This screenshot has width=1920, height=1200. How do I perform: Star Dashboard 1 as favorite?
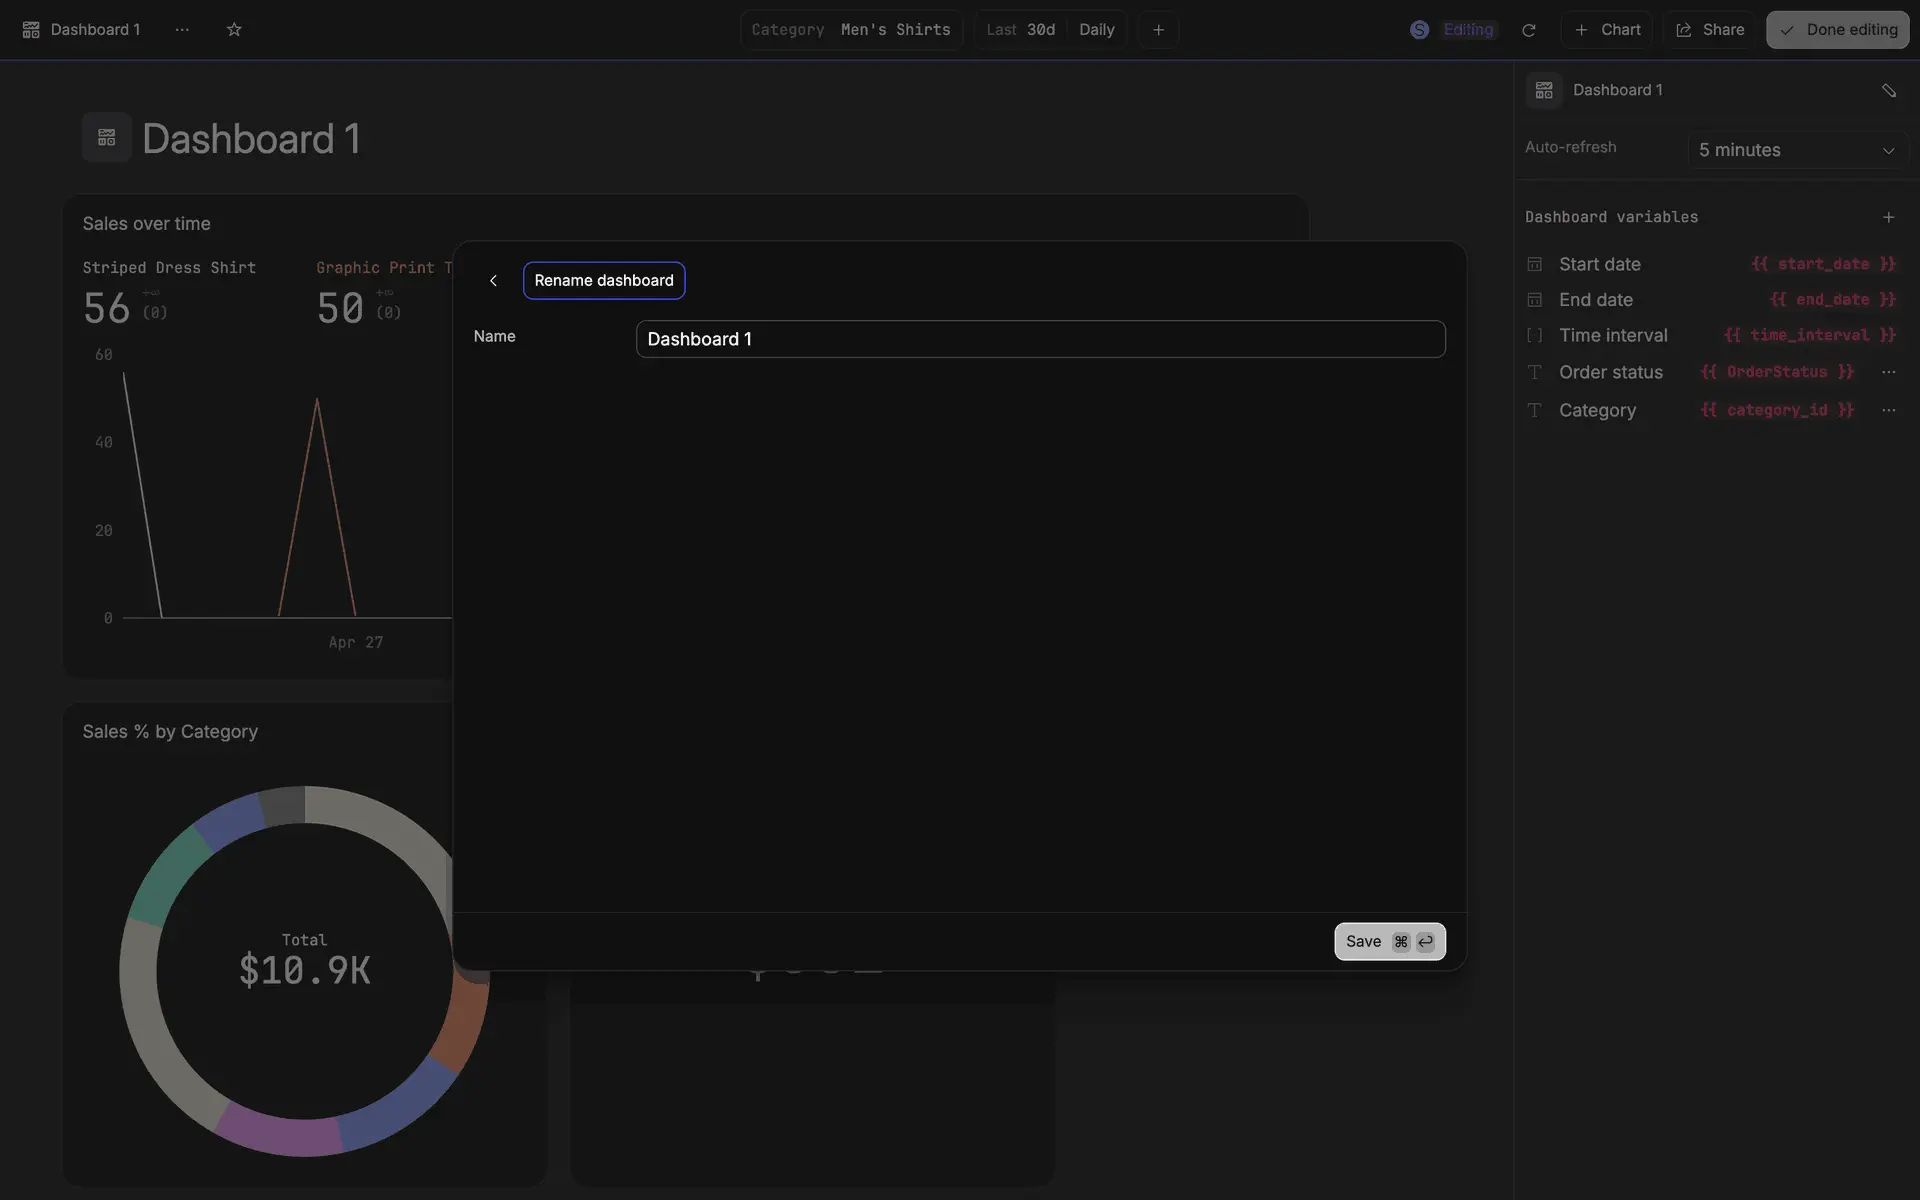(x=234, y=30)
